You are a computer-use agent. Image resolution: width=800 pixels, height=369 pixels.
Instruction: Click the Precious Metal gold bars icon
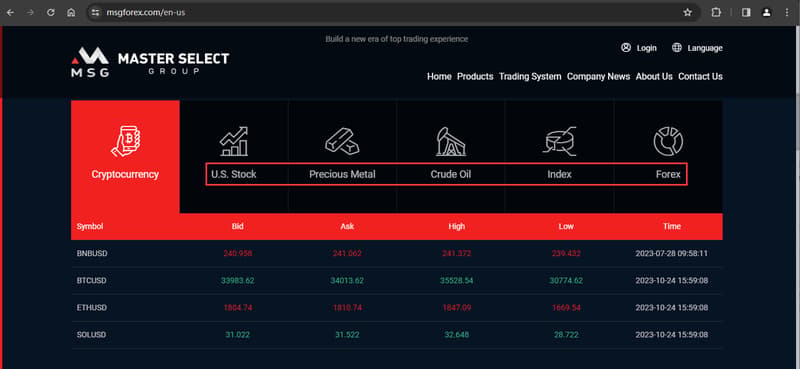coord(342,141)
